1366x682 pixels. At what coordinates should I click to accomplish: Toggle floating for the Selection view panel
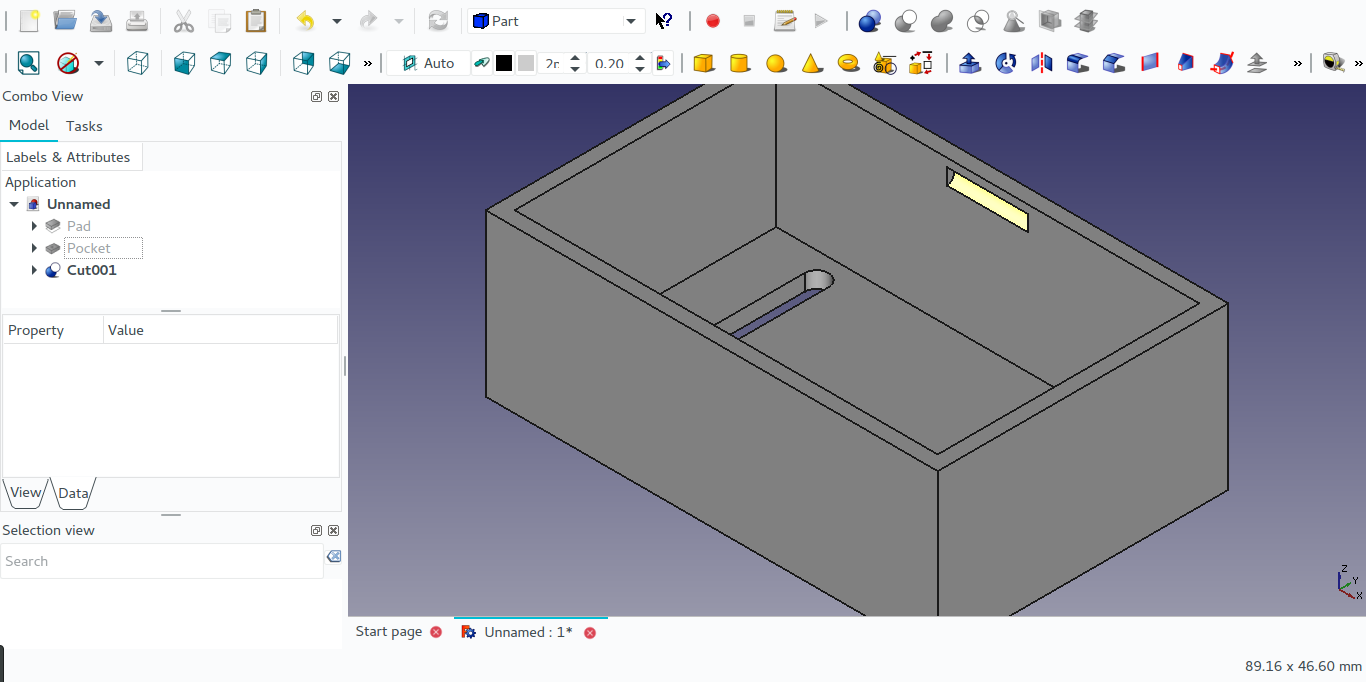pyautogui.click(x=316, y=531)
